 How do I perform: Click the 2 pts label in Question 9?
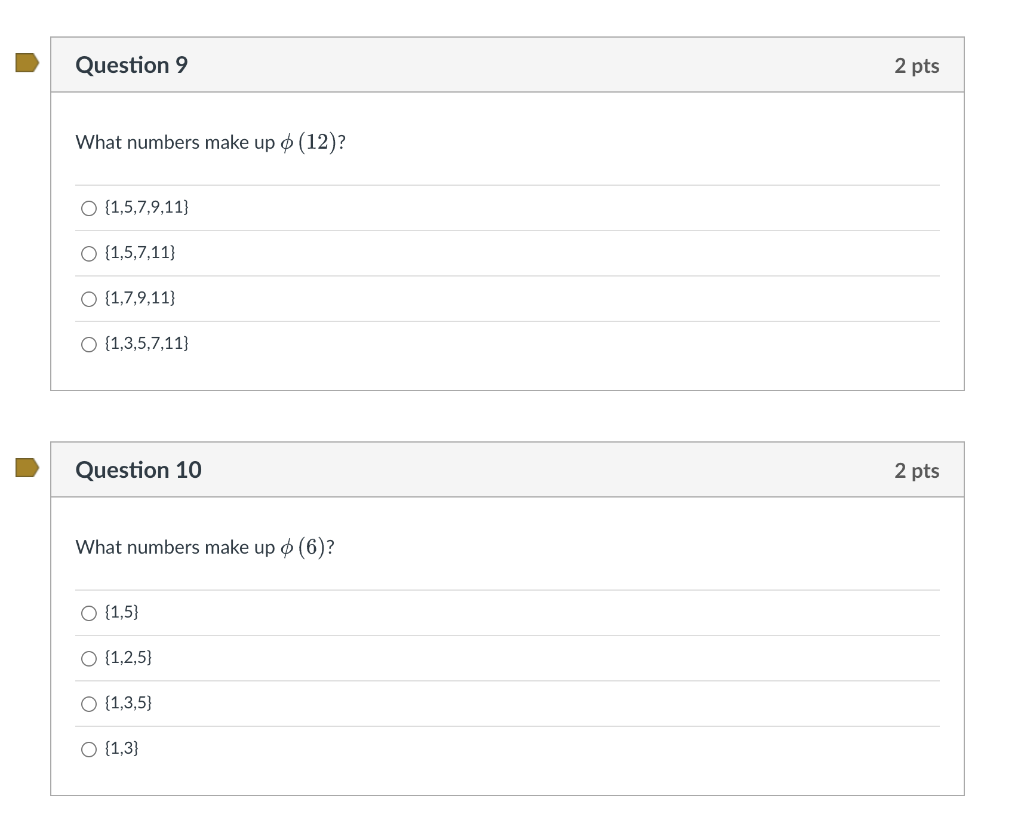pyautogui.click(x=916, y=66)
